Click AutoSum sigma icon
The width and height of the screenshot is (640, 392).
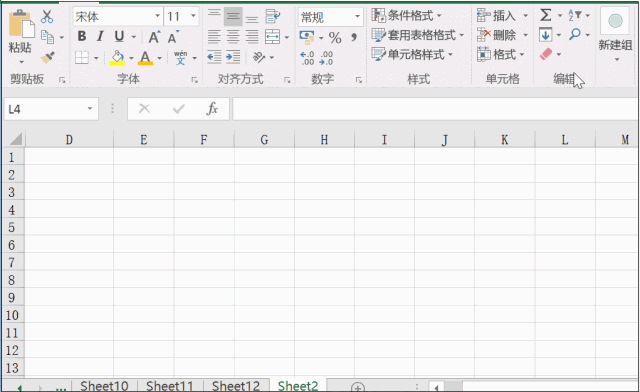click(546, 16)
